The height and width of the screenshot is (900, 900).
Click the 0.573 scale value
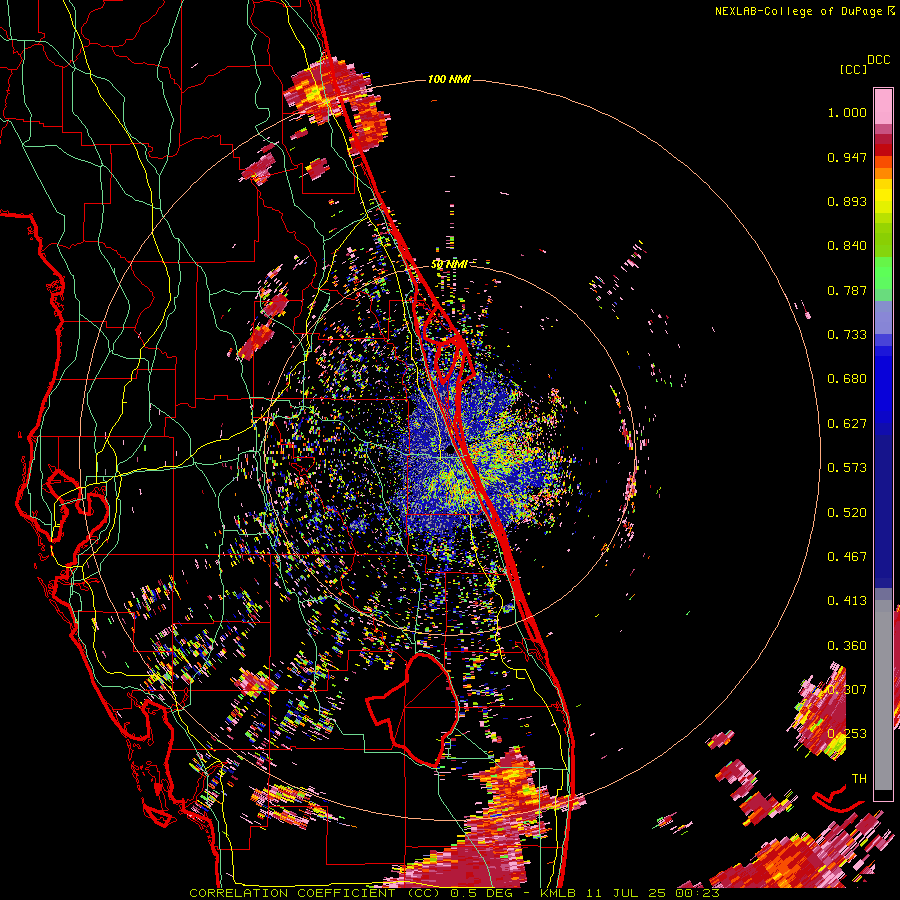(847, 468)
